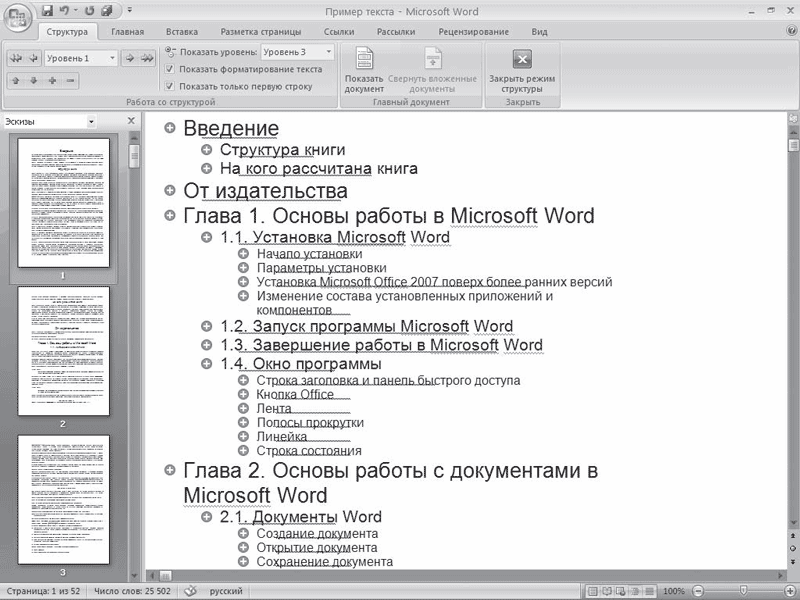The image size is (800, 600).
Task: Select page 1 thumbnail
Action: (63, 203)
